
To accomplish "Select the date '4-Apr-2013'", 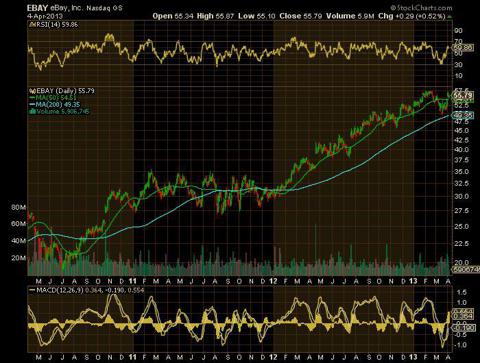I will (45, 16).
